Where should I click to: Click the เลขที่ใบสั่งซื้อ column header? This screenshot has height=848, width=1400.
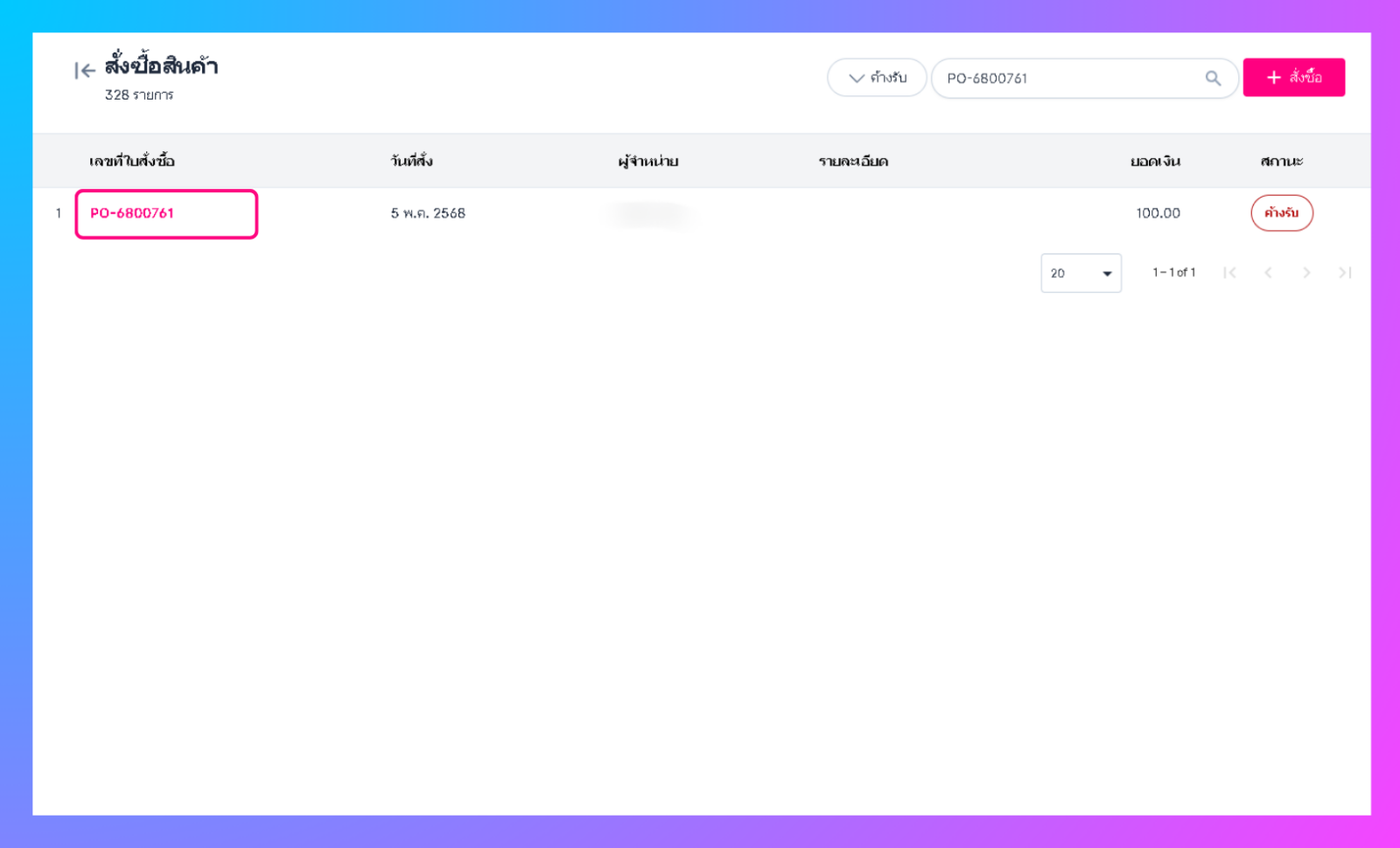point(132,161)
